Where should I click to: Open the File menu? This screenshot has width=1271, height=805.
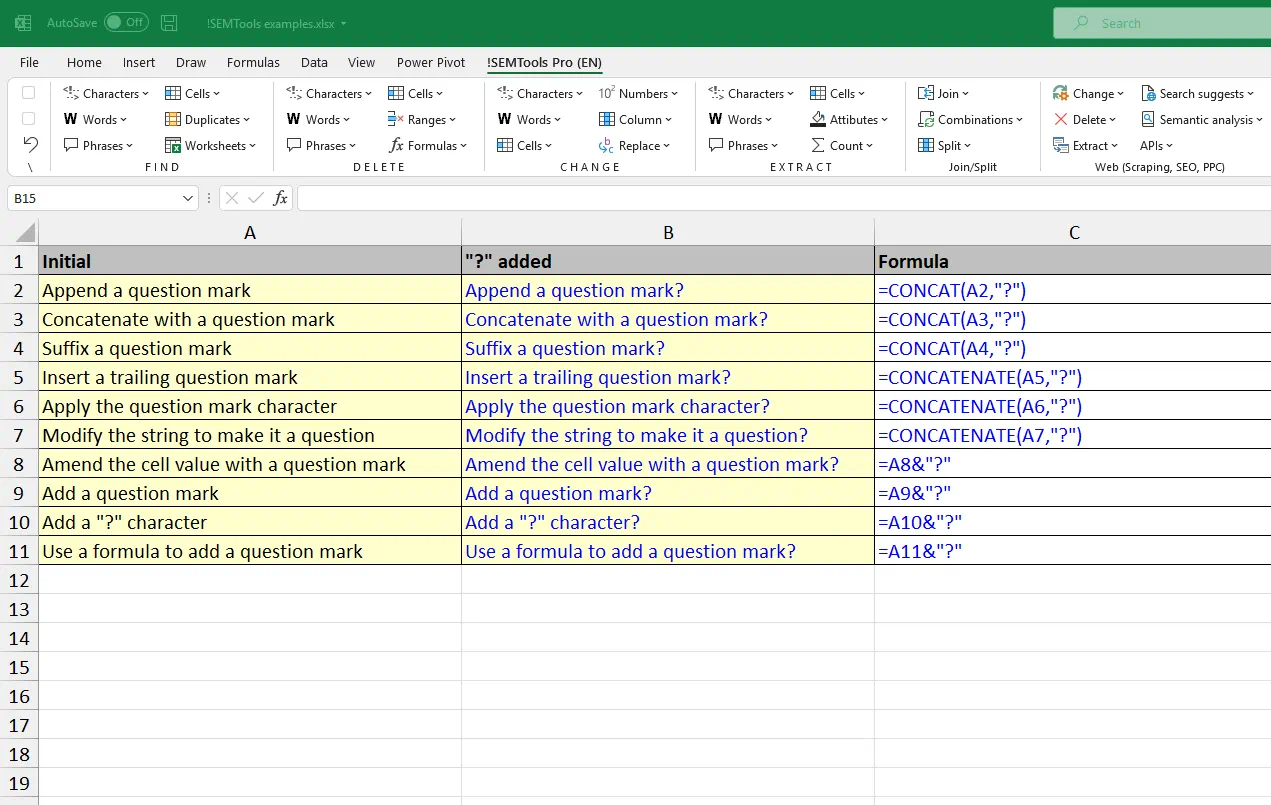[x=29, y=62]
